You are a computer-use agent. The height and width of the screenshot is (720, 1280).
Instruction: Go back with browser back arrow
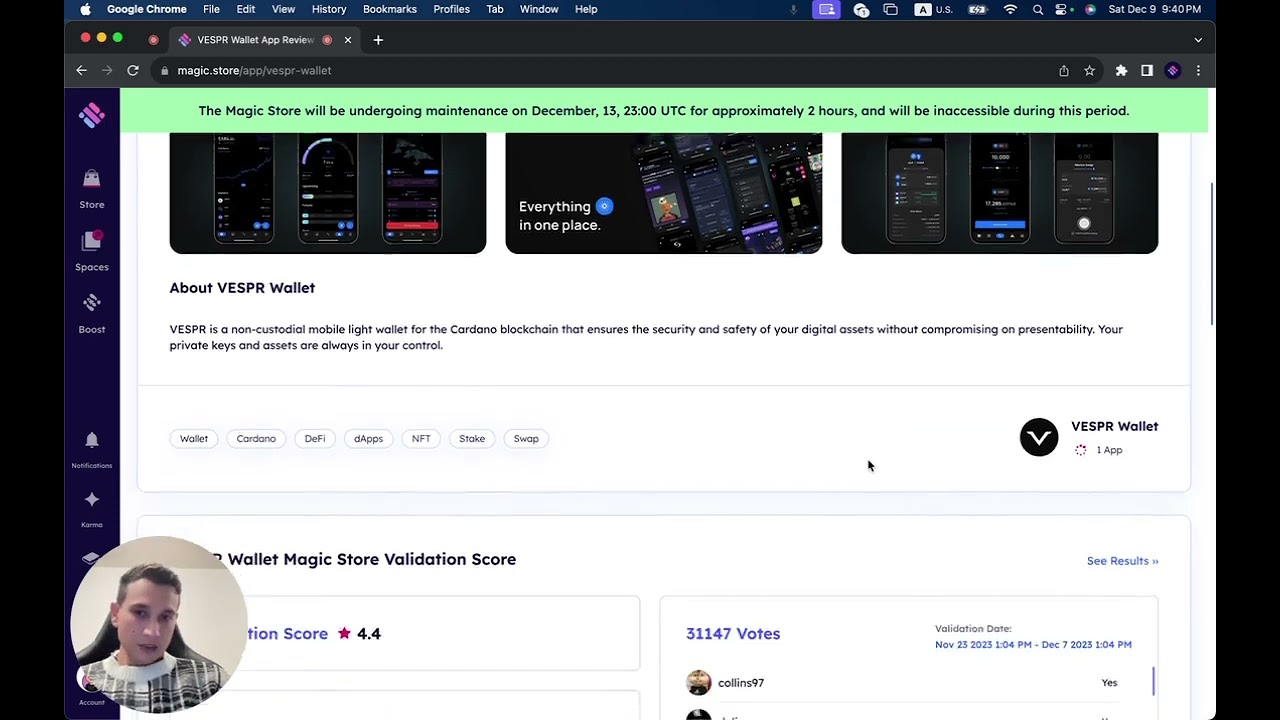tap(82, 70)
